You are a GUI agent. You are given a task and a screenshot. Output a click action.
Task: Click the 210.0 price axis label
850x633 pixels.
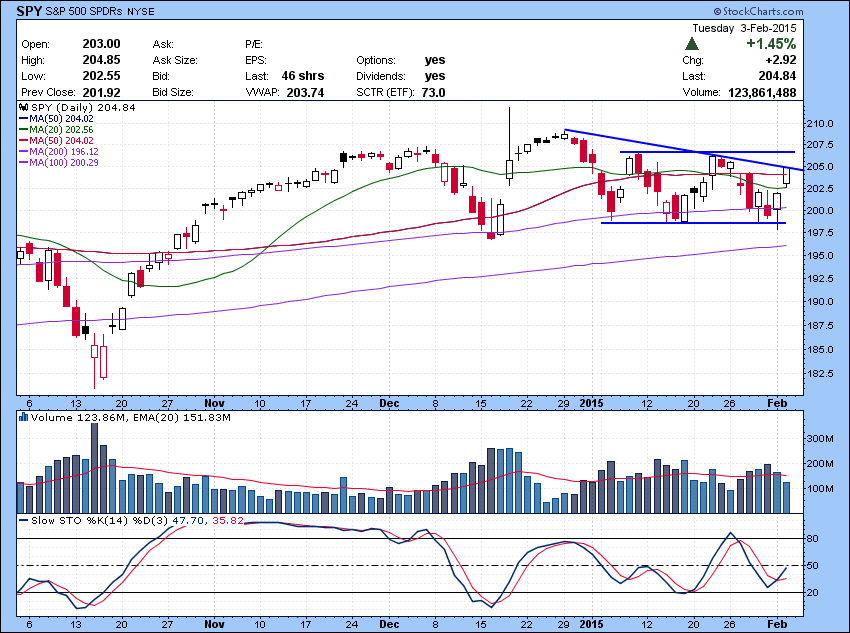pyautogui.click(x=819, y=124)
